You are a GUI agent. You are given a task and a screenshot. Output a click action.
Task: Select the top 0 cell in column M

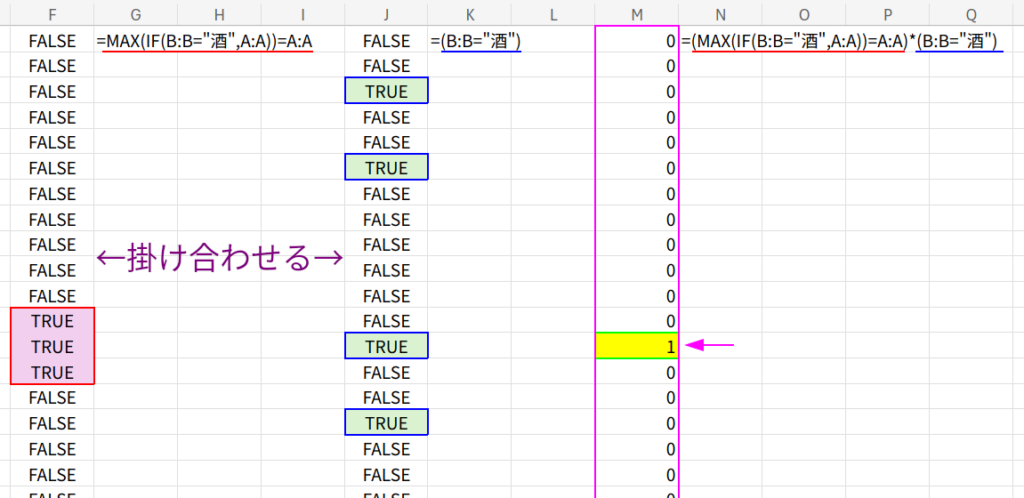point(637,41)
